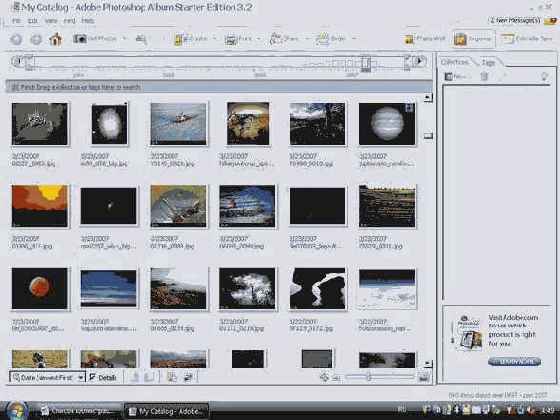Move the timeline right with the arrow
560x420 pixels.
click(420, 61)
